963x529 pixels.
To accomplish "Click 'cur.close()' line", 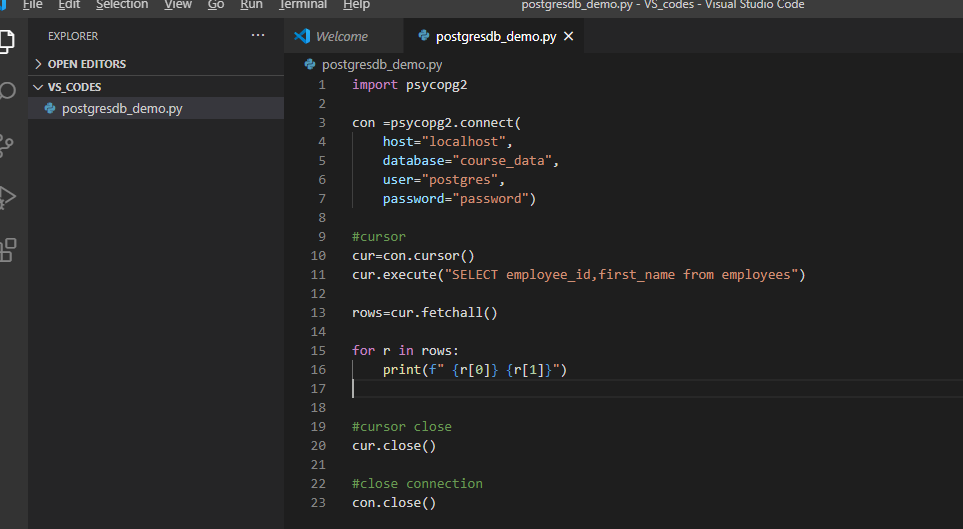I will (394, 445).
